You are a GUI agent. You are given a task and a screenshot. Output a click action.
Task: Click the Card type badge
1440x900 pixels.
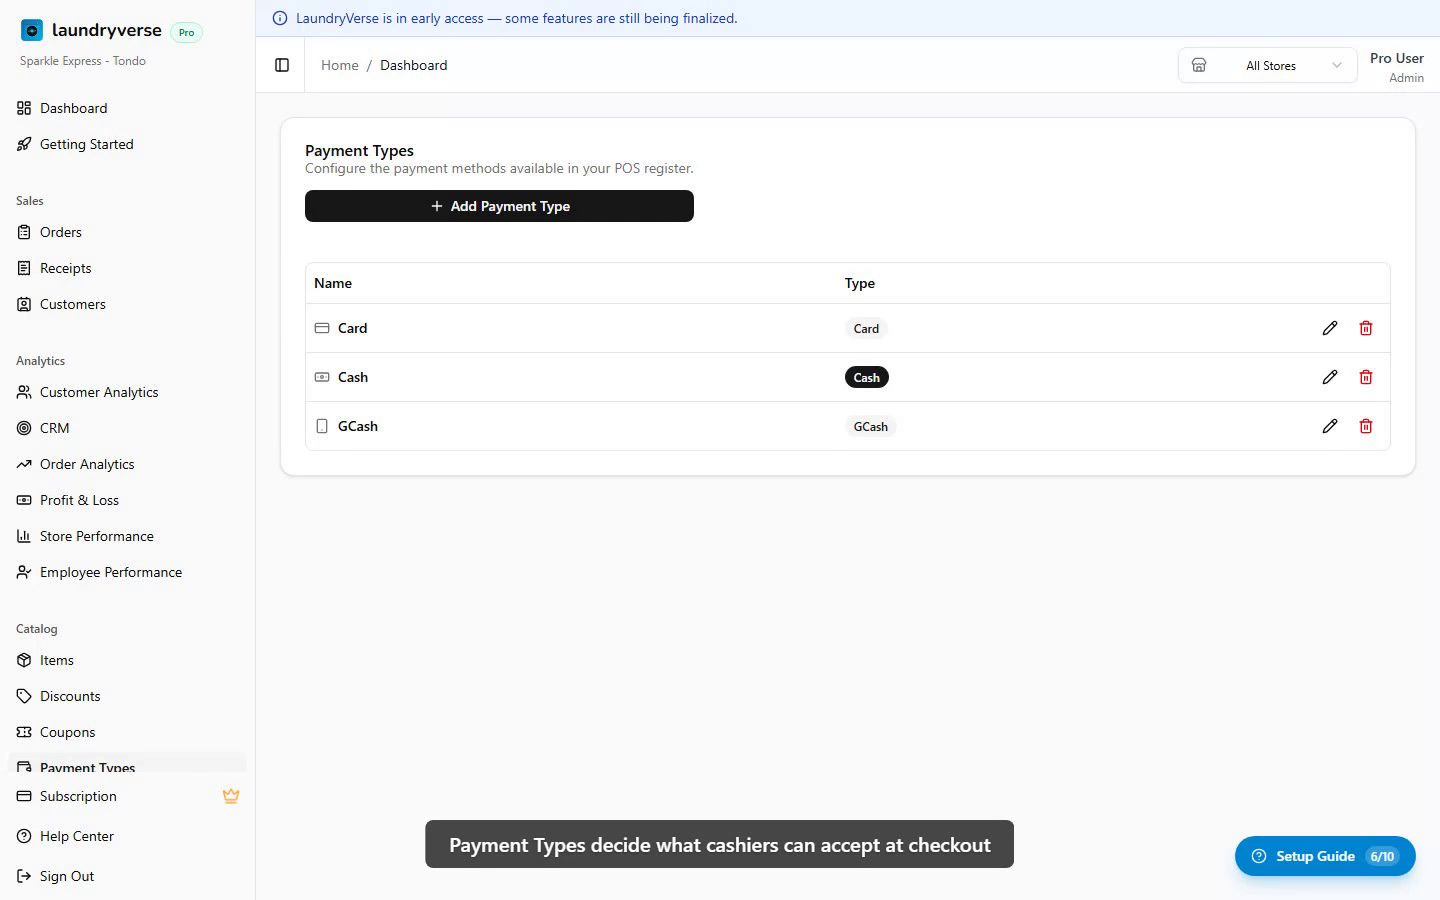point(866,328)
